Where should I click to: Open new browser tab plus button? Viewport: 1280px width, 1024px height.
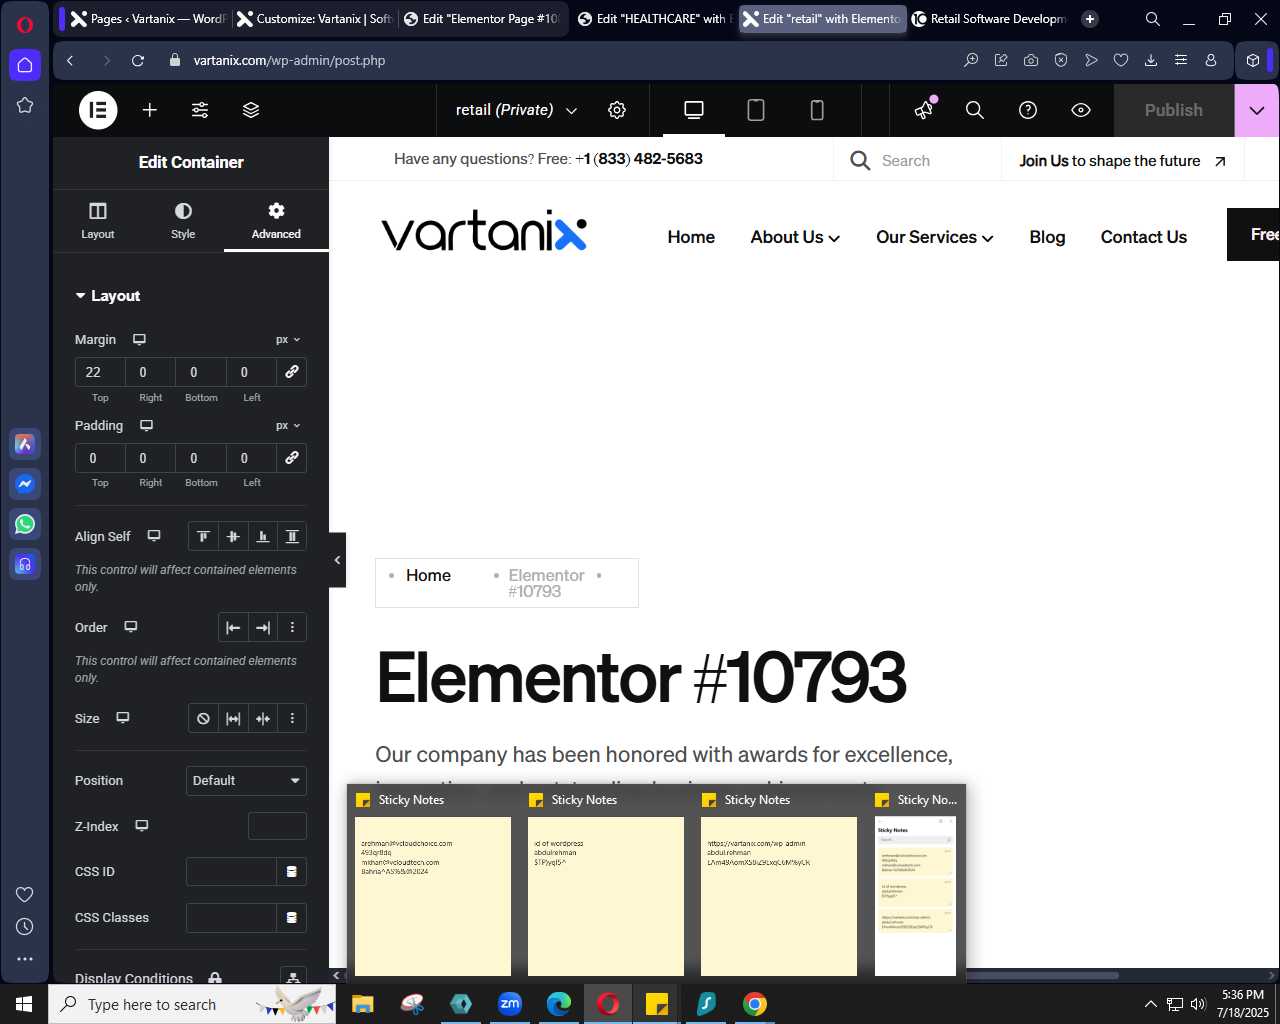[1090, 19]
